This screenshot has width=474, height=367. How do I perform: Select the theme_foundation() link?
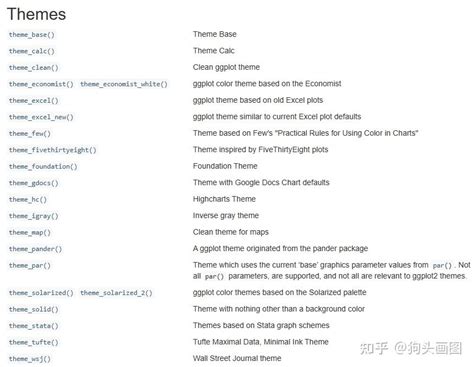[x=43, y=167]
